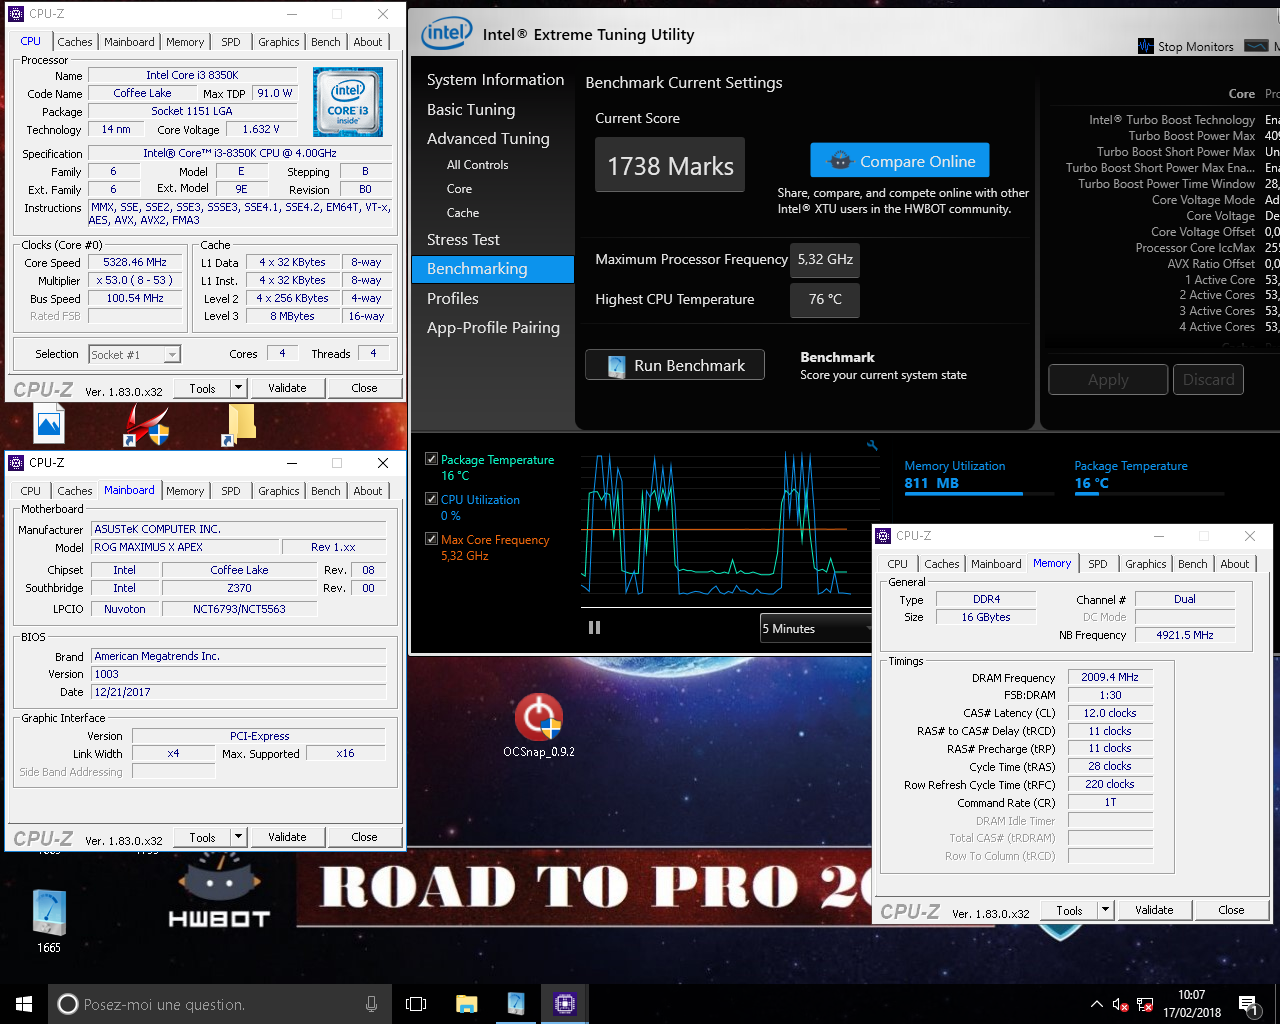Image resolution: width=1280 pixels, height=1024 pixels.
Task: Click the Intel logo in the XTU header
Action: click(445, 34)
